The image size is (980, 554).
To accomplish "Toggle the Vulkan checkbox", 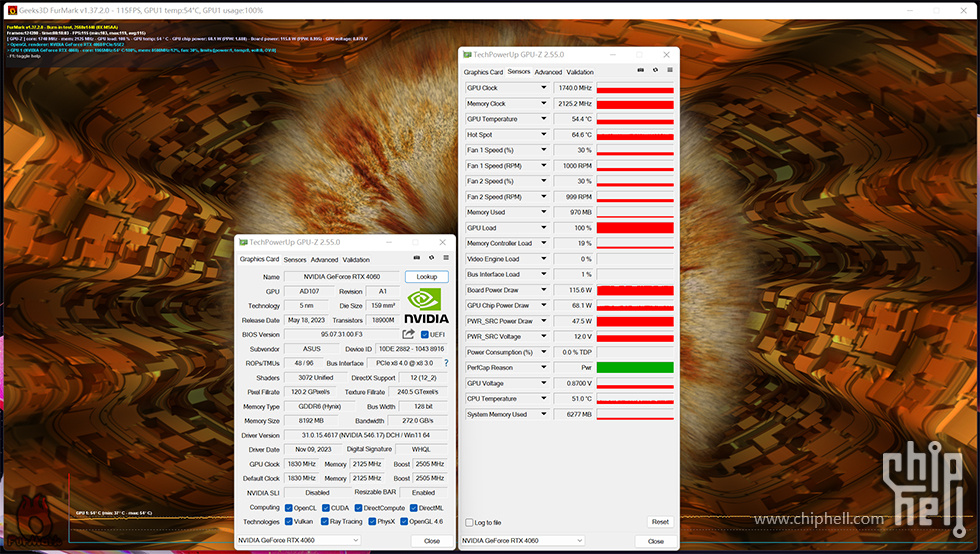I will point(289,521).
